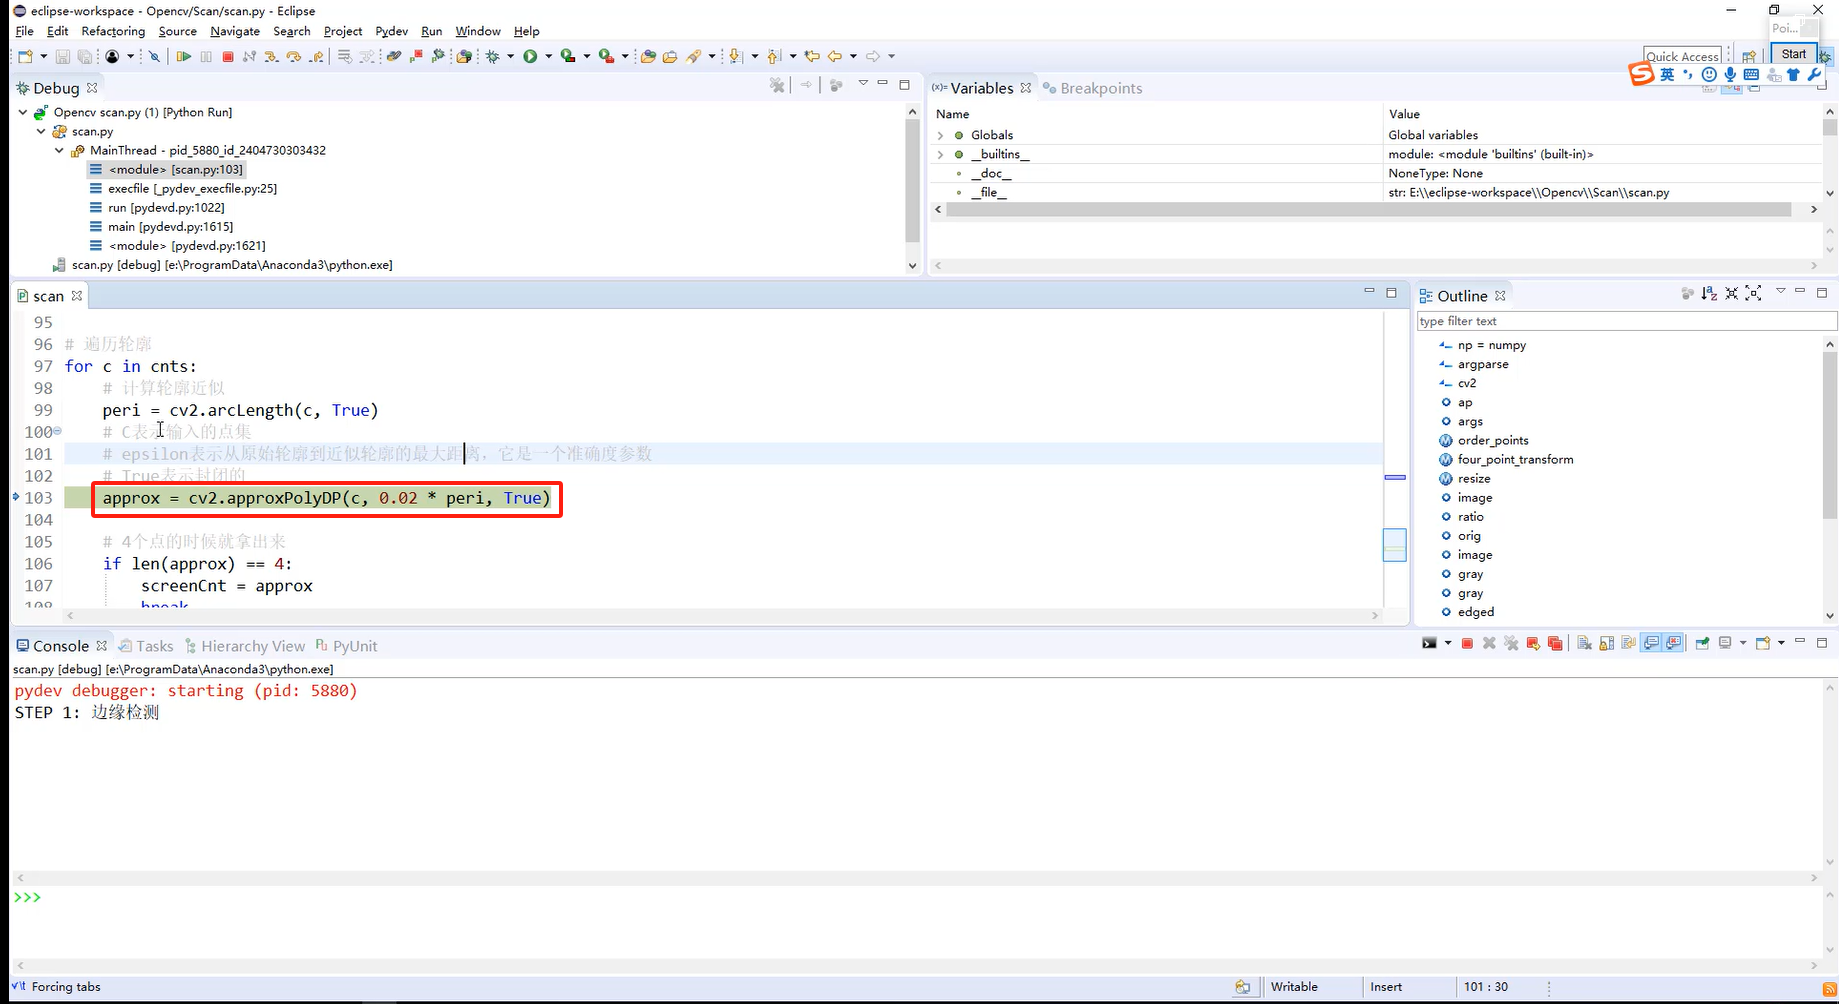Toggle console Word Wrap icon
The width and height of the screenshot is (1839, 1004).
(x=1628, y=643)
